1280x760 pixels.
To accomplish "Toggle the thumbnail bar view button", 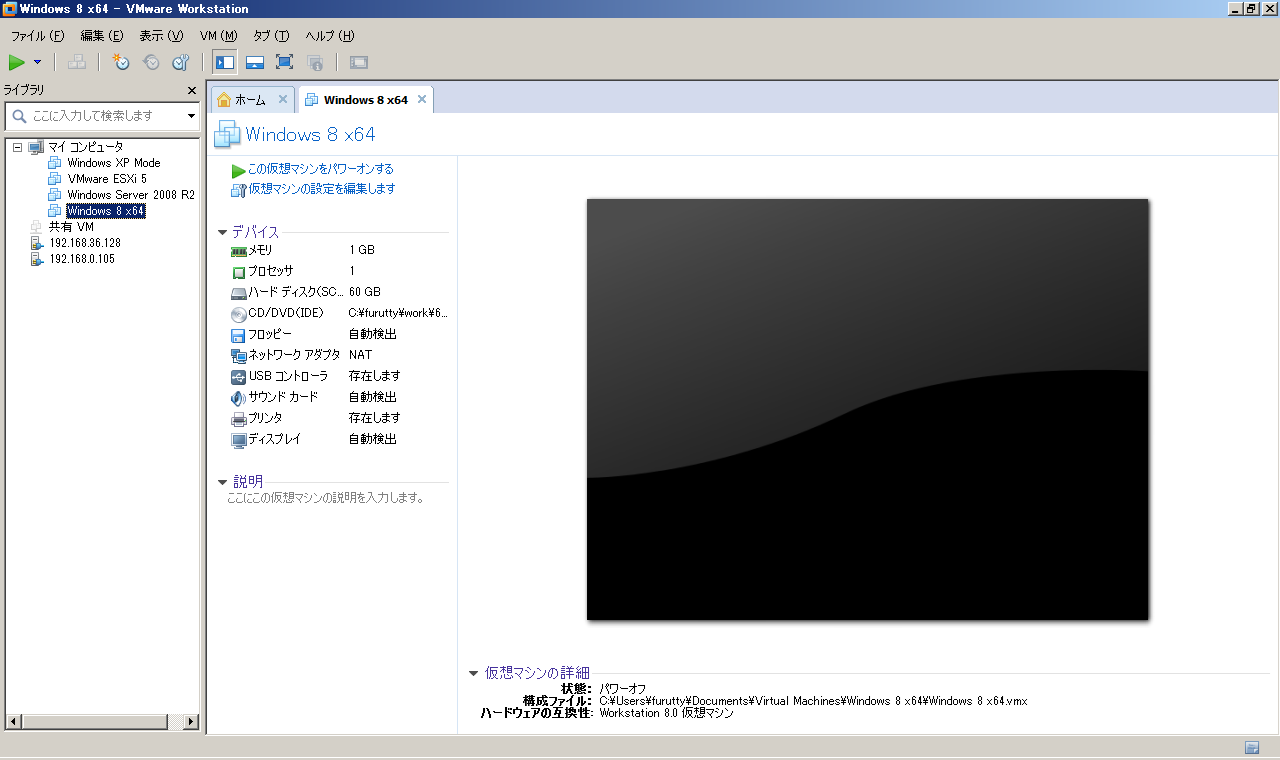I will (255, 62).
